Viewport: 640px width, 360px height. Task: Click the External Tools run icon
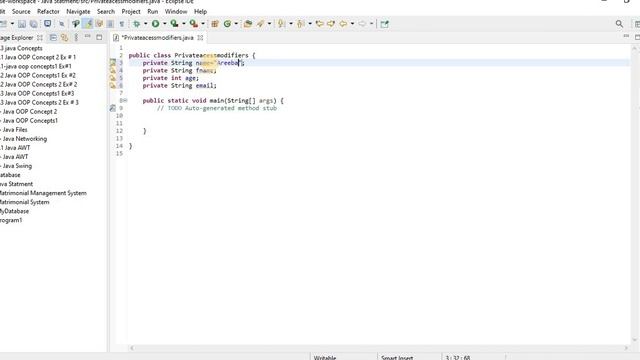pyautogui.click(x=194, y=24)
